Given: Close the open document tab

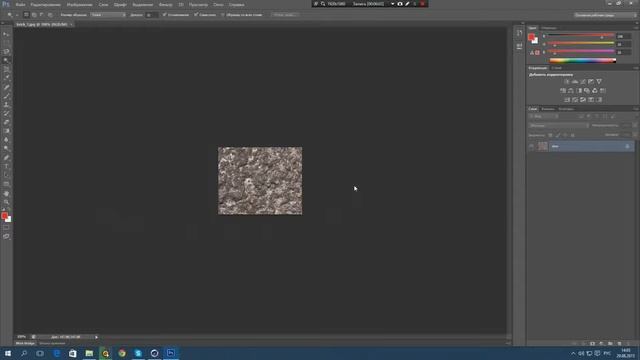Looking at the screenshot, I should 71,24.
